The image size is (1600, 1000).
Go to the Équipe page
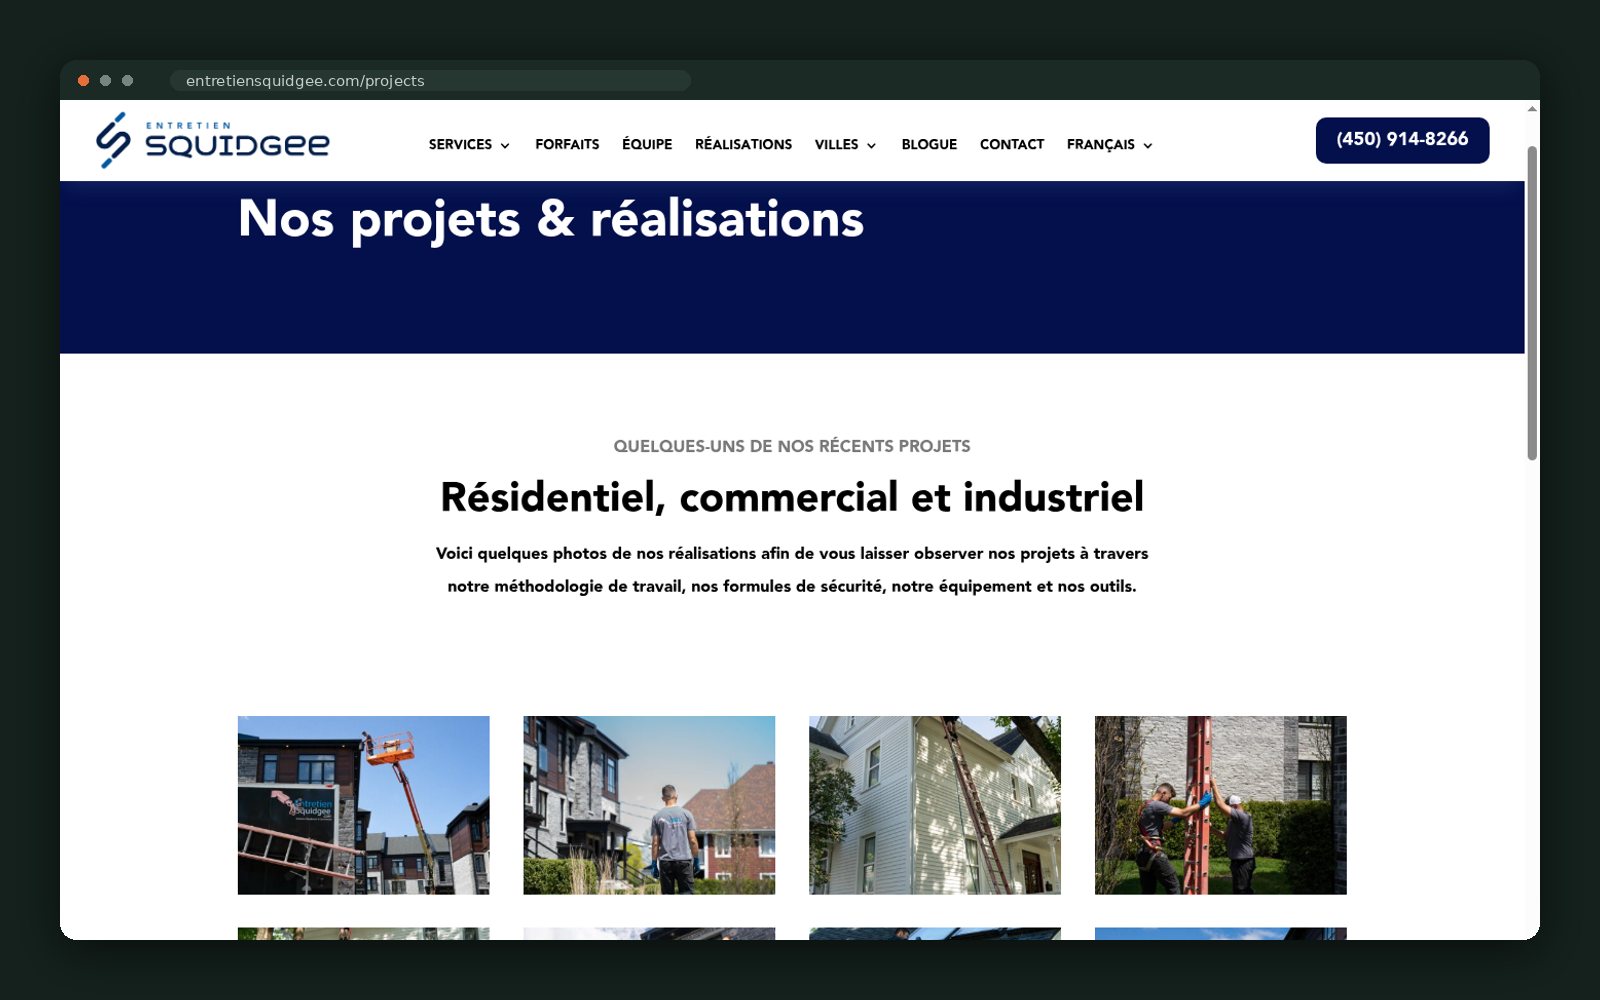click(647, 144)
